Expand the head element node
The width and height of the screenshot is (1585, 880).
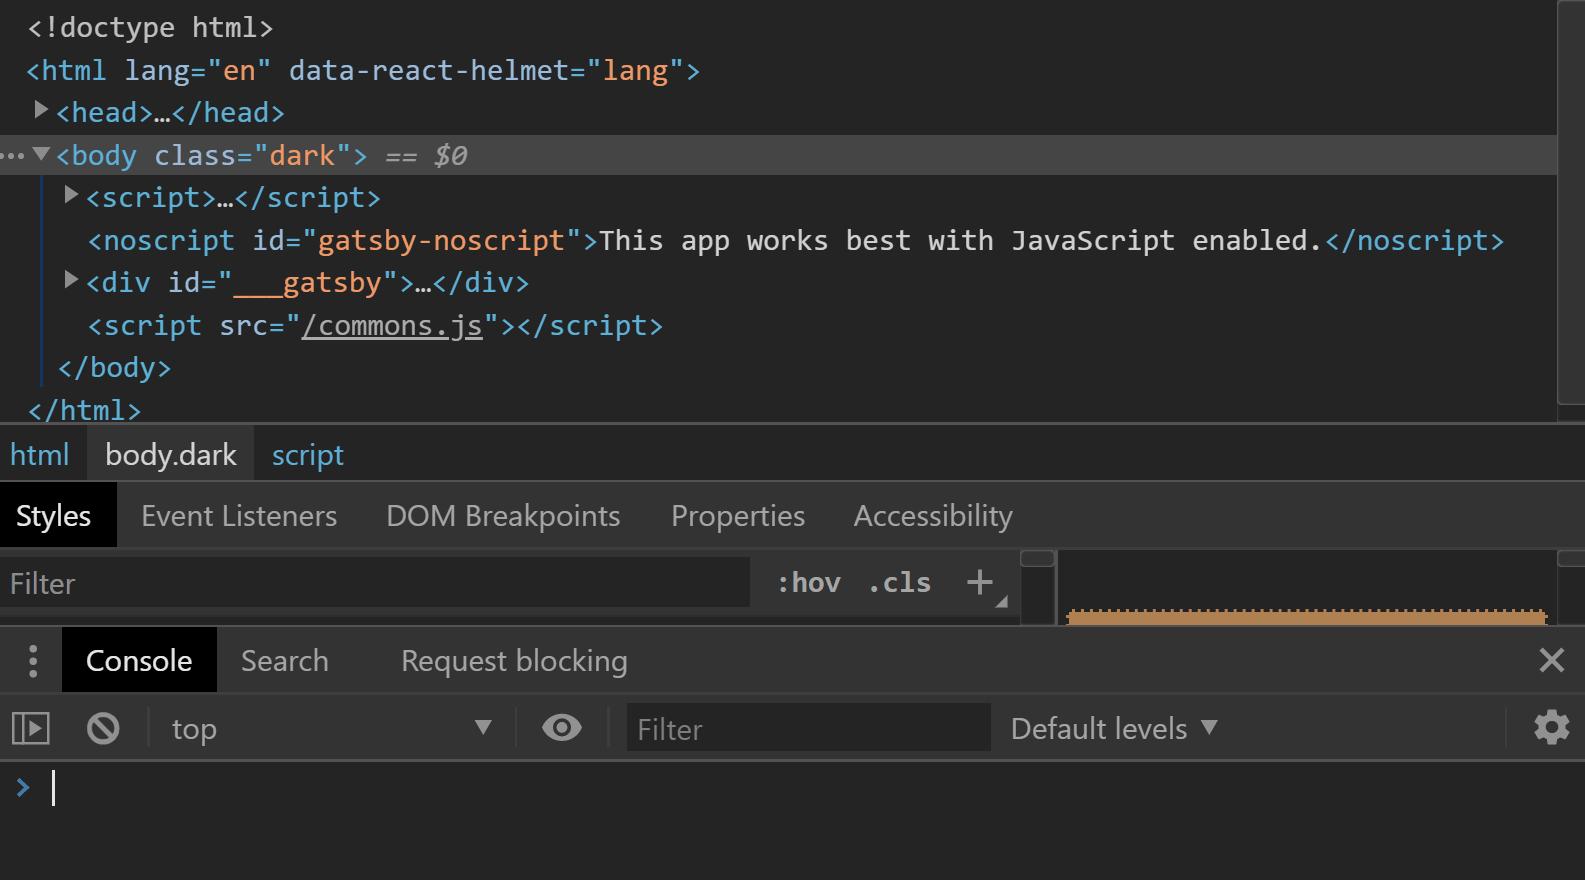(41, 109)
